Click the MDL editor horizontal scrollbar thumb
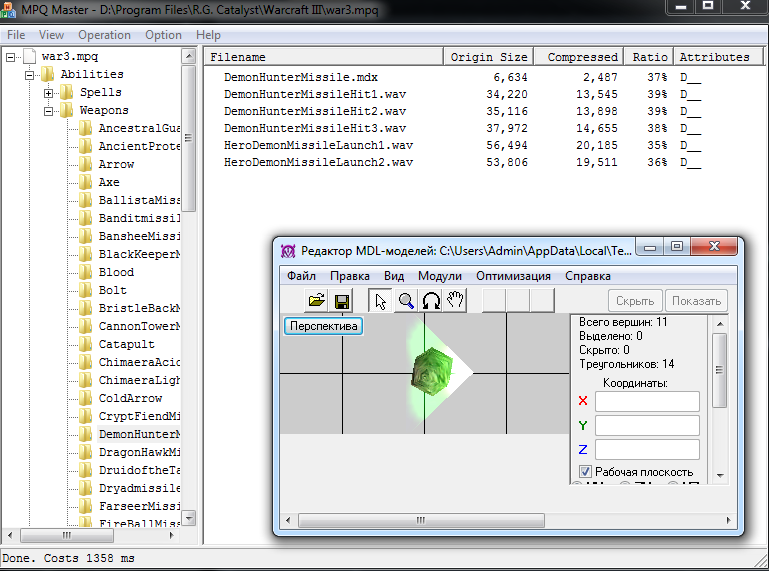 421,520
